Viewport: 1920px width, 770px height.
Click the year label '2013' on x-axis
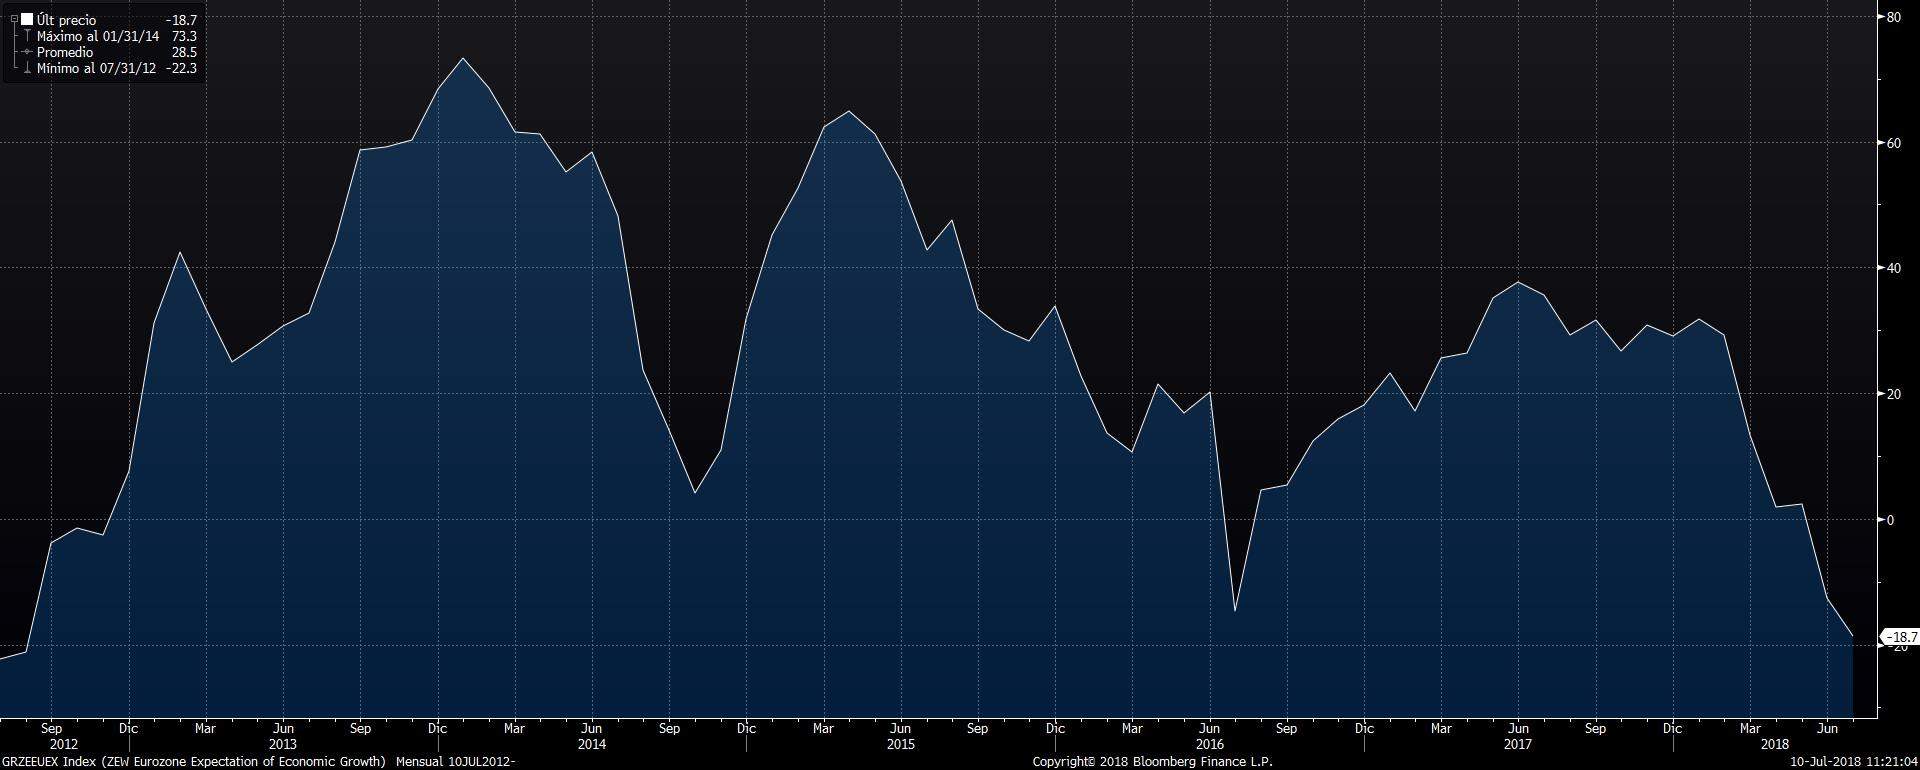[x=283, y=744]
